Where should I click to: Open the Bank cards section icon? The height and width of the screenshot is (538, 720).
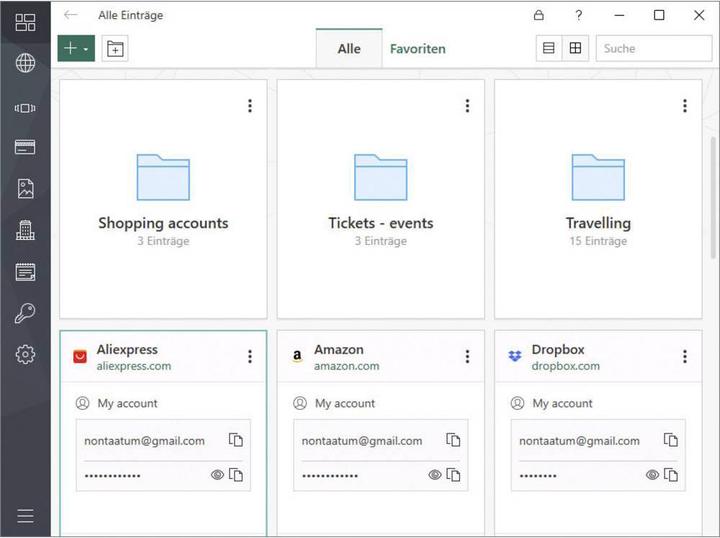[x=25, y=147]
